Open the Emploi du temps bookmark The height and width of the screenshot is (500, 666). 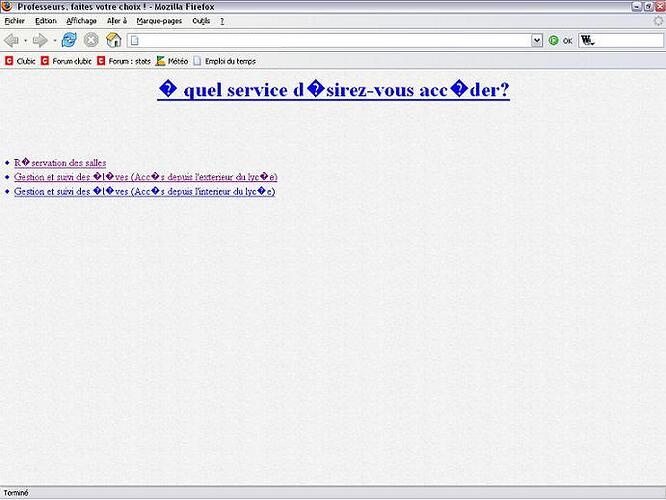229,61
